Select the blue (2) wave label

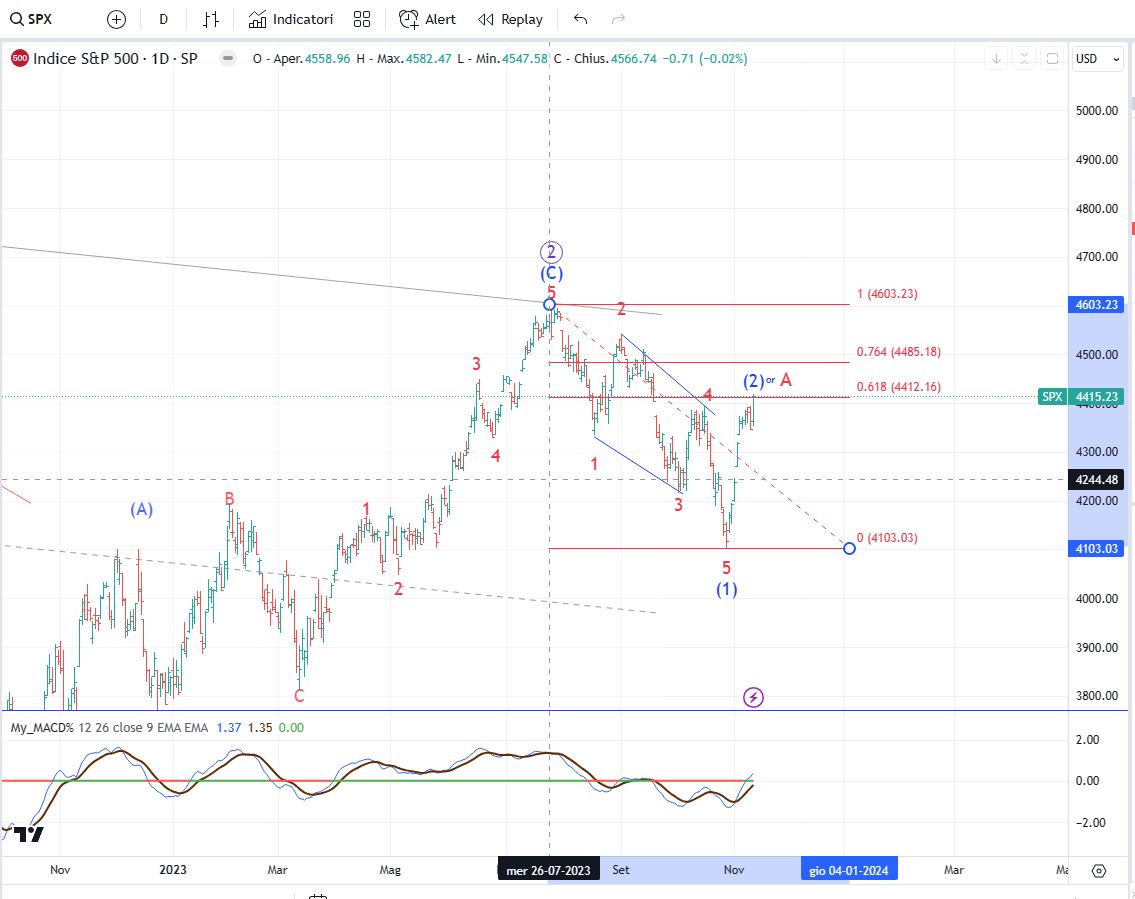(754, 381)
